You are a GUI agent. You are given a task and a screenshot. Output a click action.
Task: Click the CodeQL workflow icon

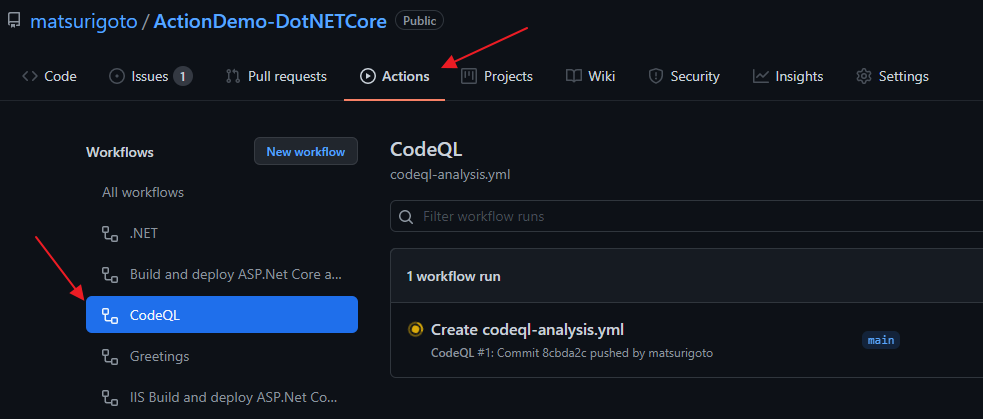point(110,315)
